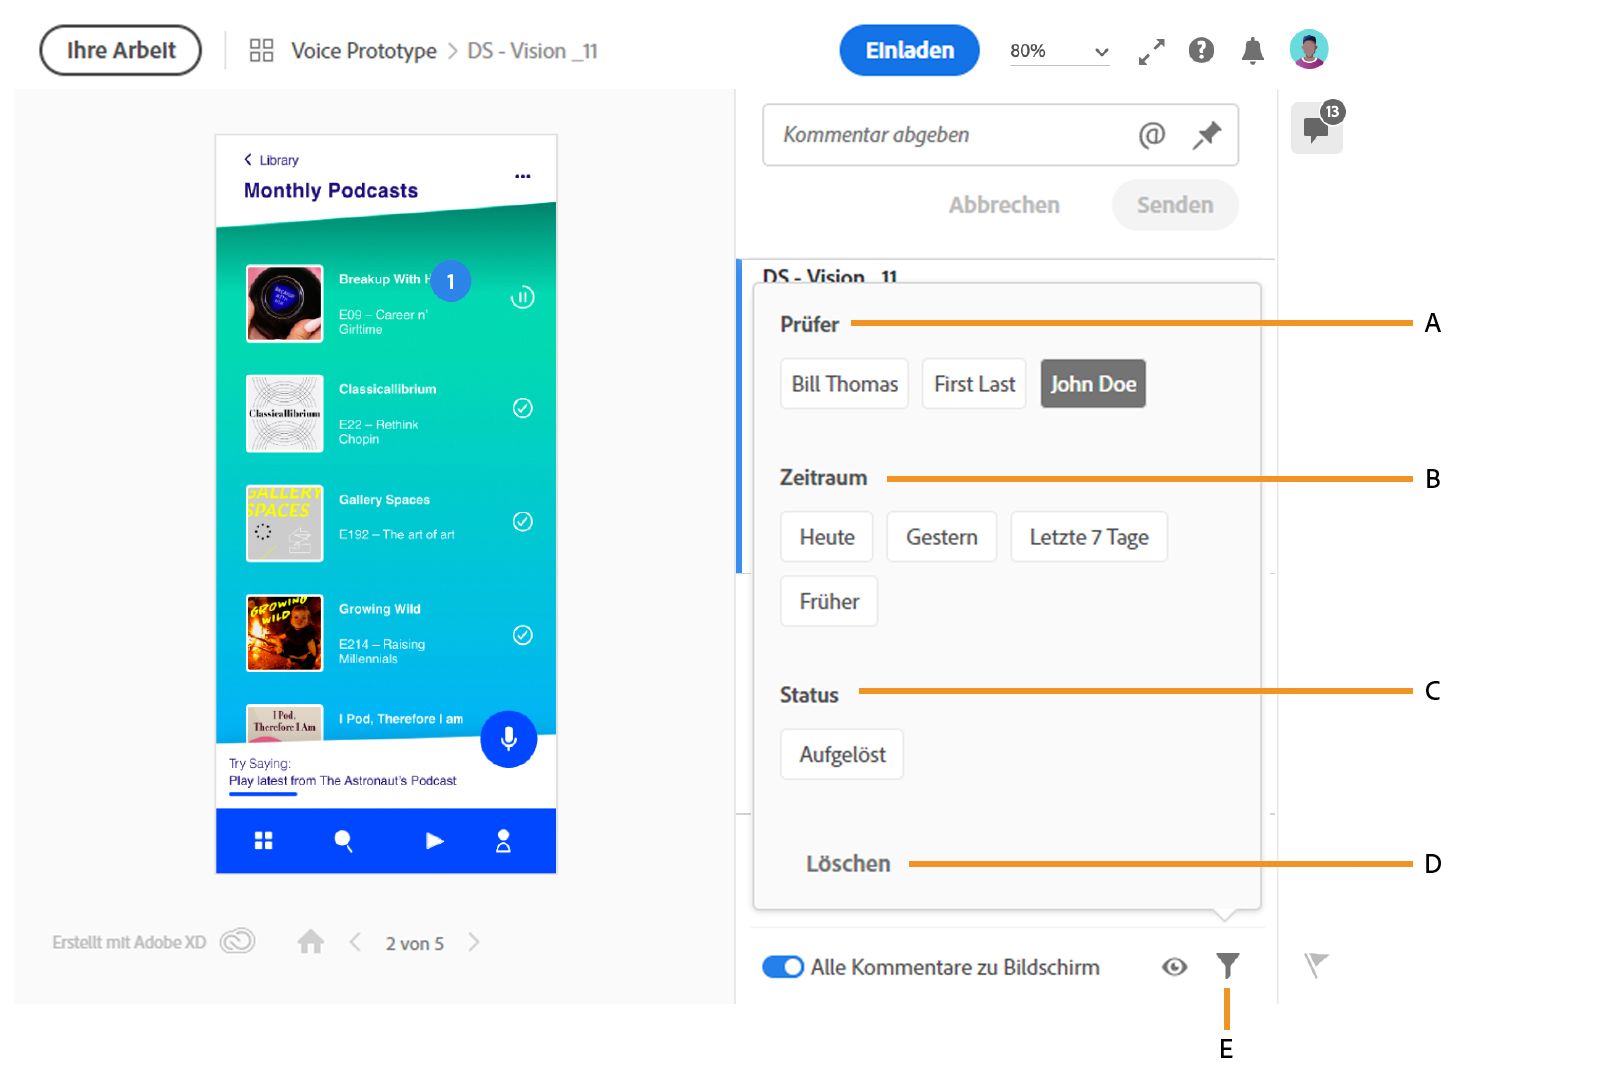This screenshot has width=1600, height=1068.
Task: Filter comments by Heute
Action: (x=827, y=537)
